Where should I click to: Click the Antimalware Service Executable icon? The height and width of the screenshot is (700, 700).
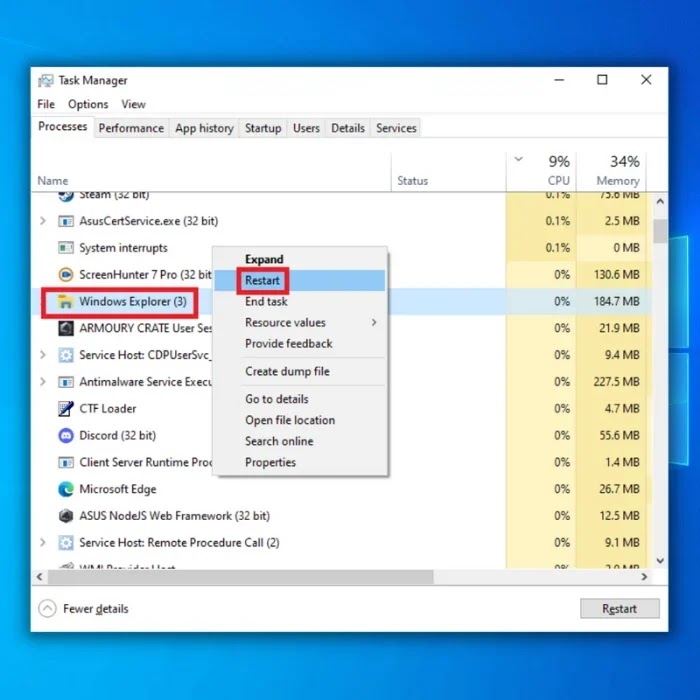coord(66,382)
